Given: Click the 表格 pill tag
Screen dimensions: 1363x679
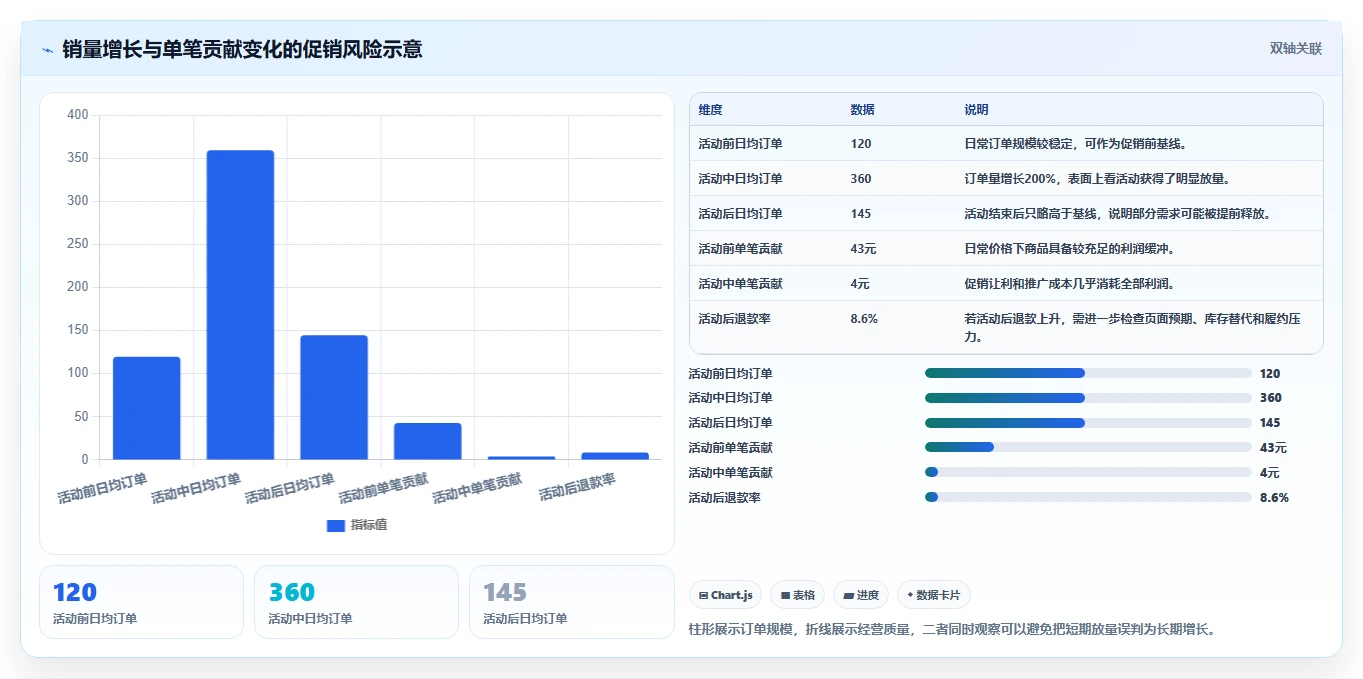Looking at the screenshot, I should point(798,595).
